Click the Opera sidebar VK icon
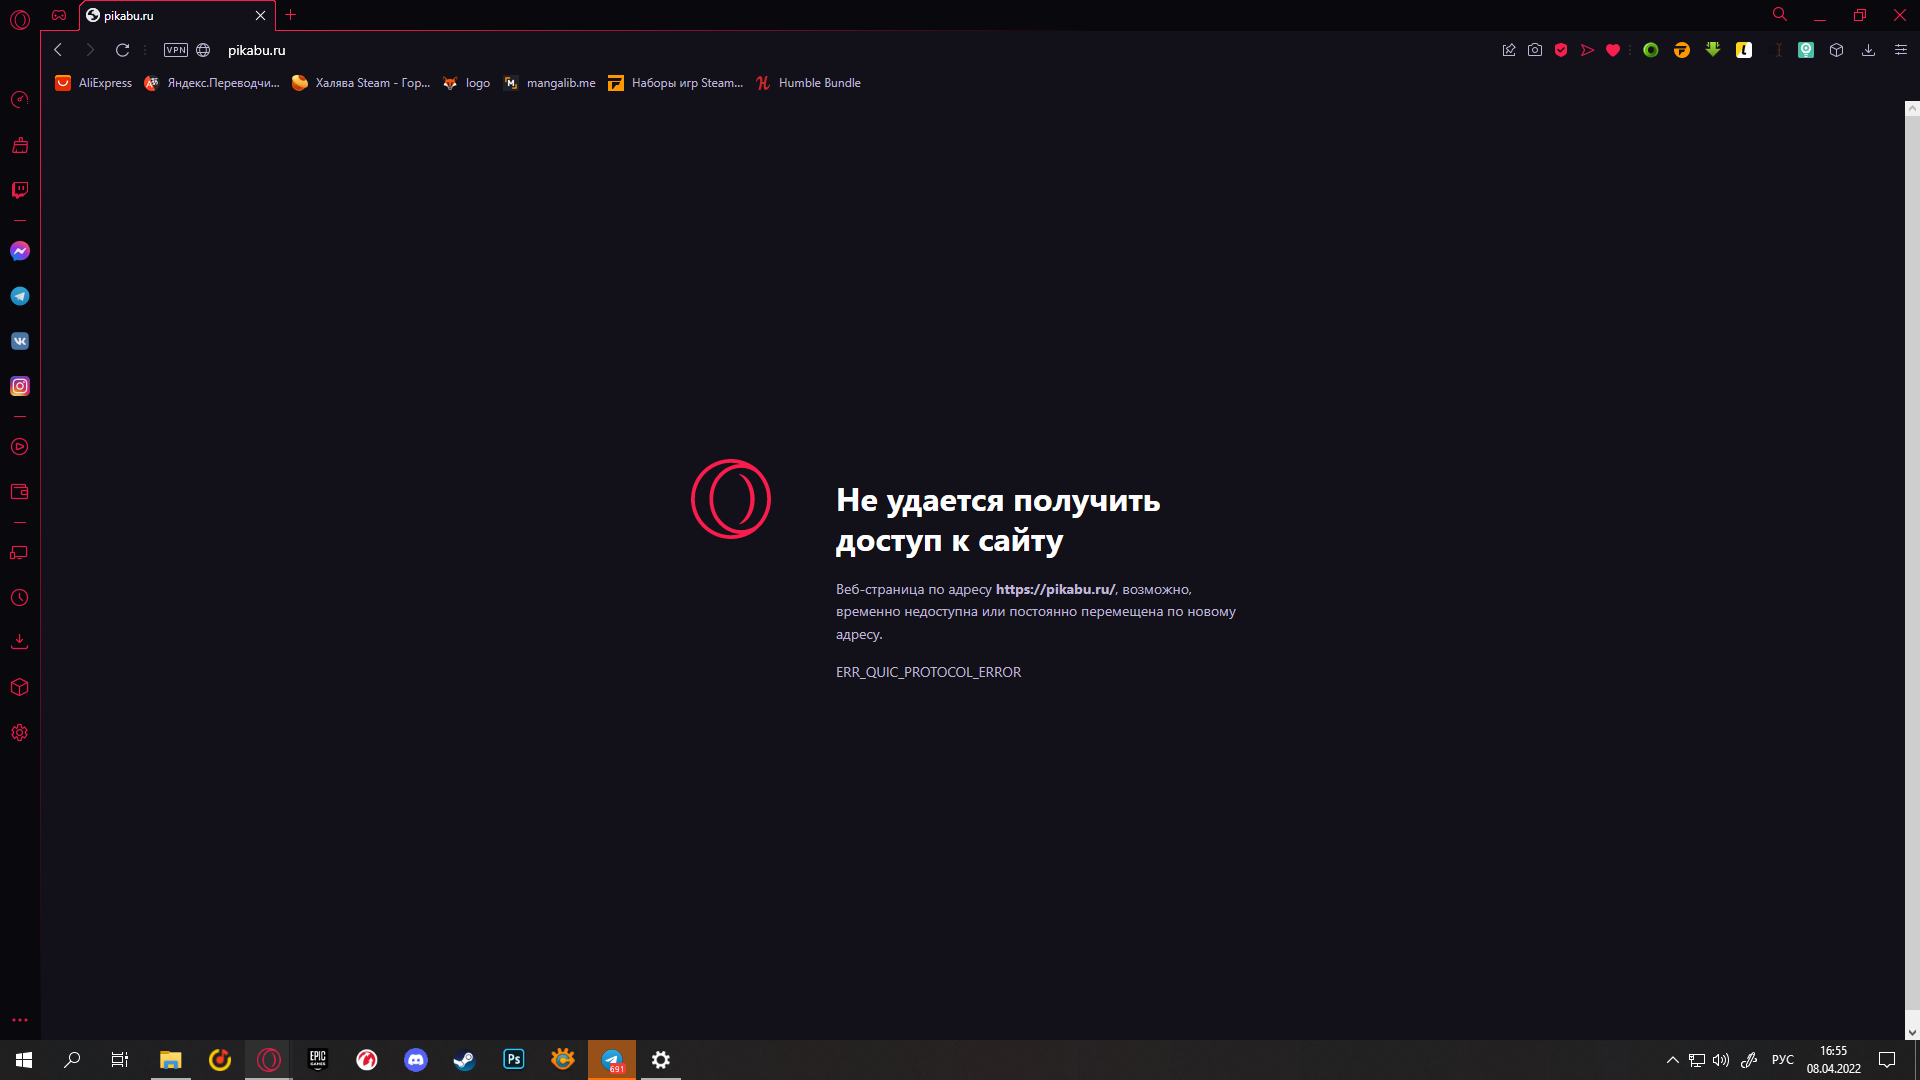Screen dimensions: 1920x1080 pyautogui.click(x=20, y=340)
